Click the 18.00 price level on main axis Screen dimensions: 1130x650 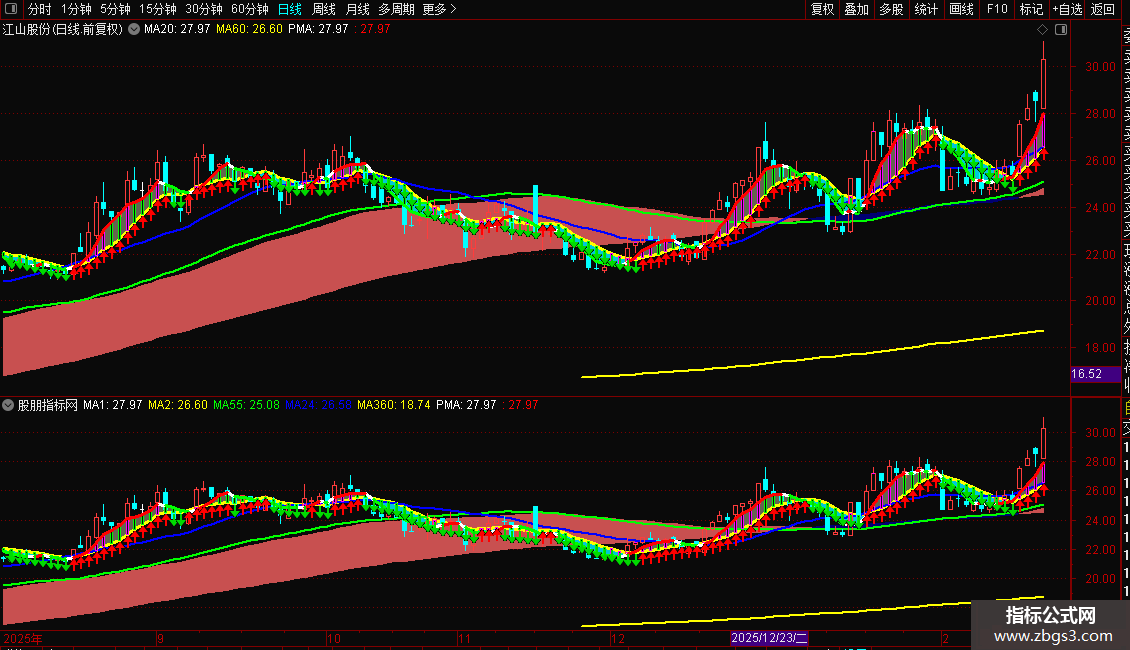coord(1100,348)
